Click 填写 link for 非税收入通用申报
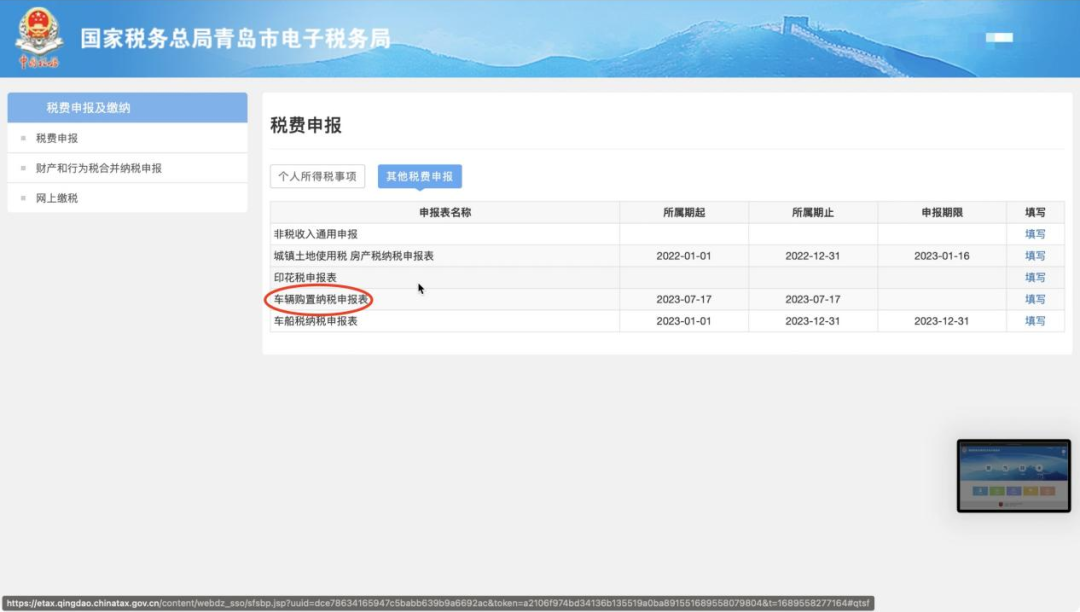1080x612 pixels. (x=1035, y=234)
